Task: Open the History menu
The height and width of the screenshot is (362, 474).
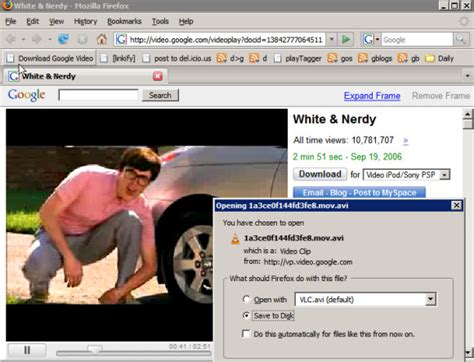Action: pyautogui.click(x=86, y=21)
